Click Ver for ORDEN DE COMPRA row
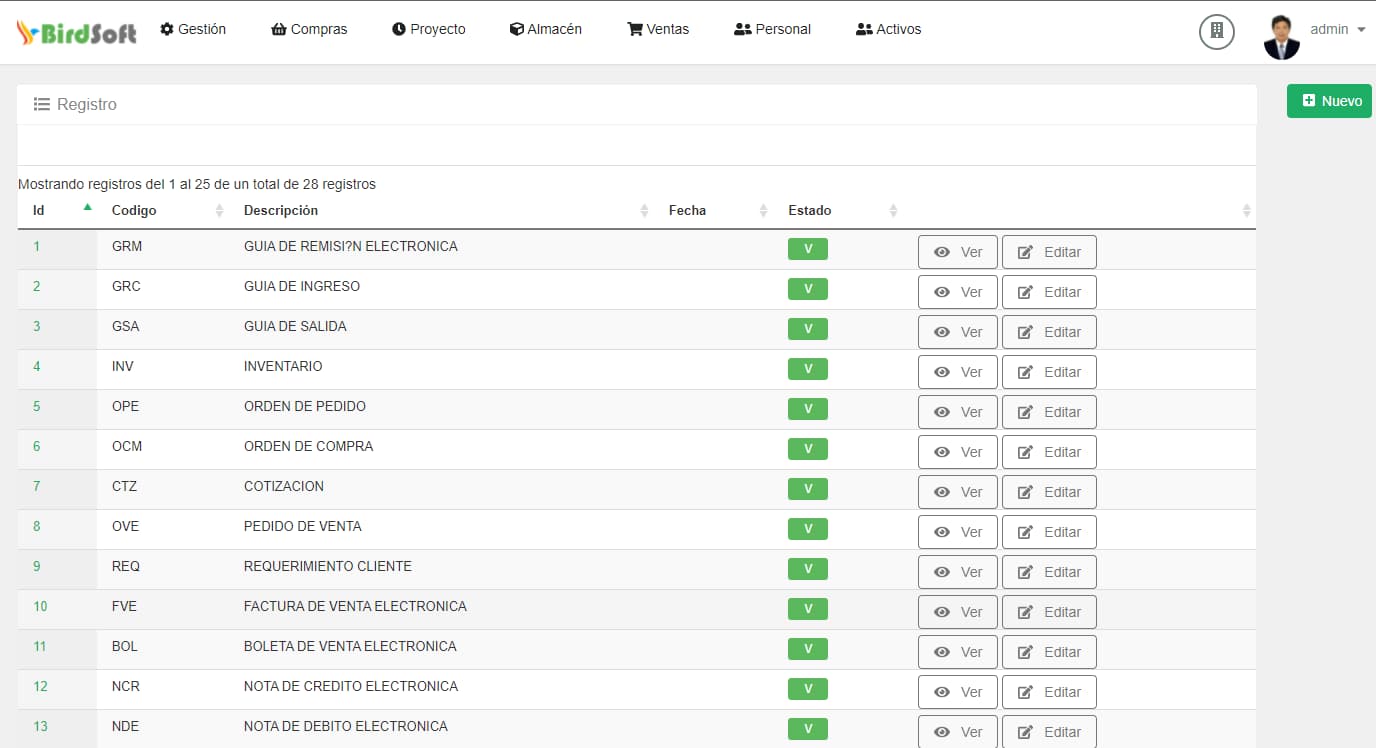This screenshot has height=748, width=1376. pos(957,452)
